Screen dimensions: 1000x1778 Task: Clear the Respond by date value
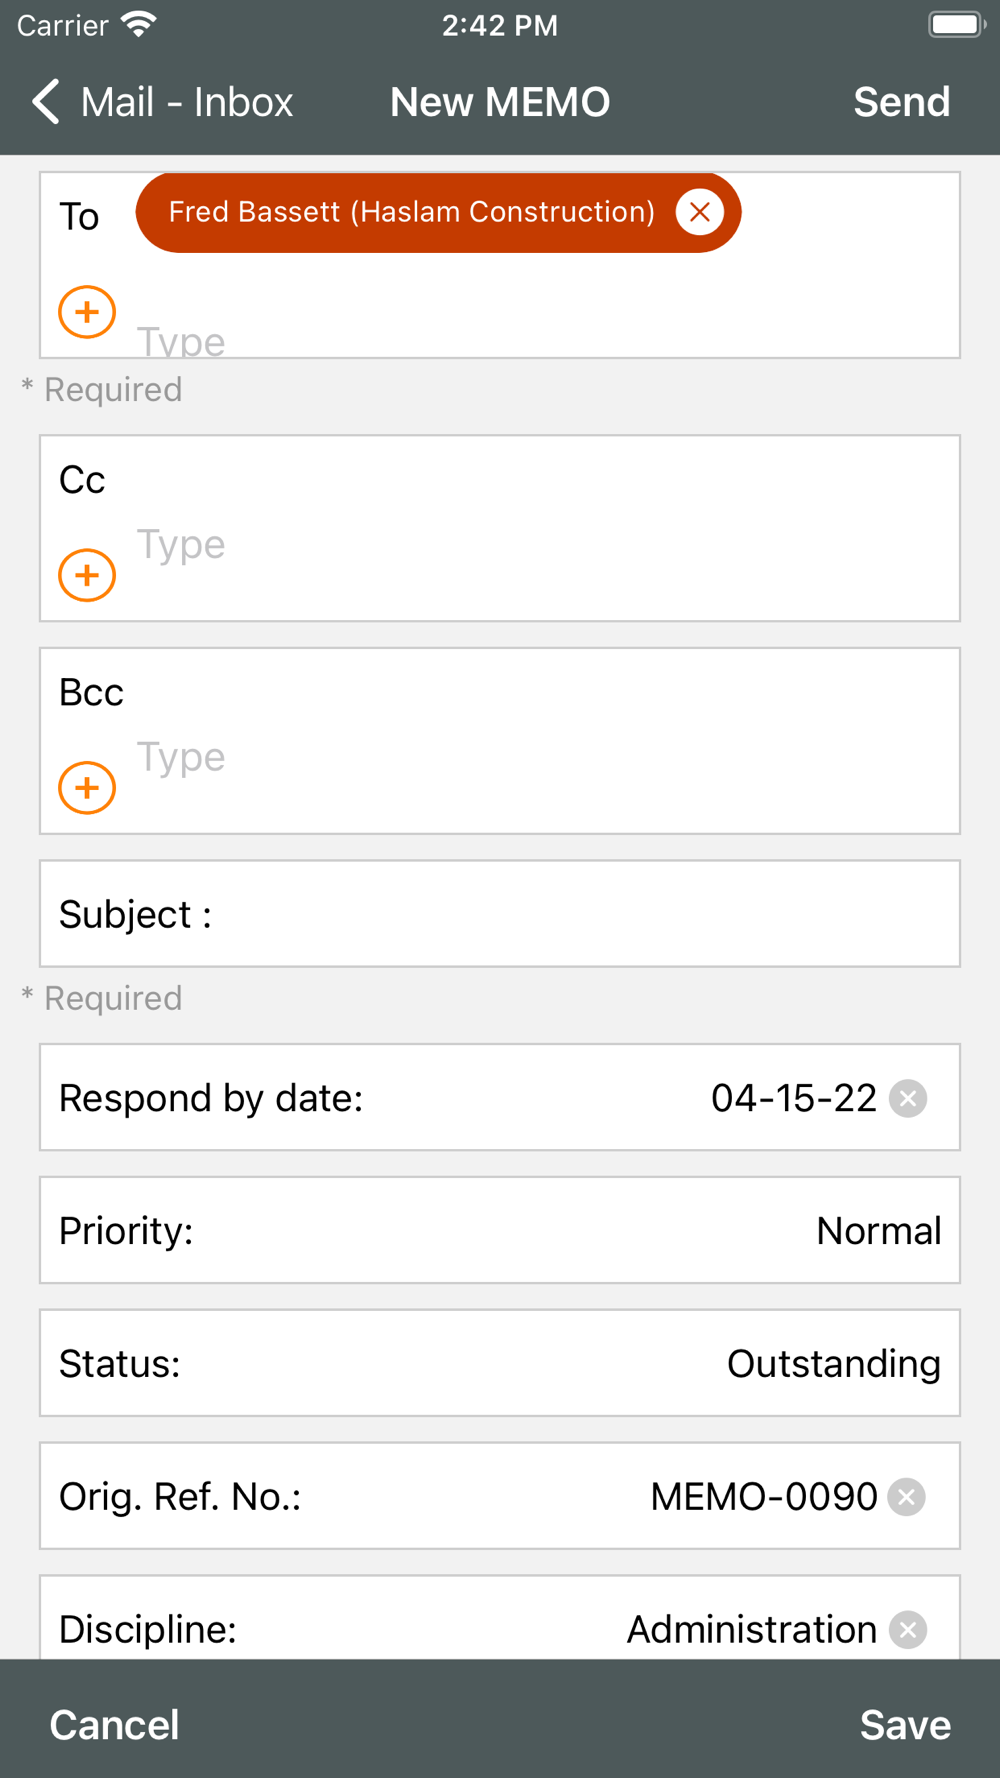tap(908, 1098)
